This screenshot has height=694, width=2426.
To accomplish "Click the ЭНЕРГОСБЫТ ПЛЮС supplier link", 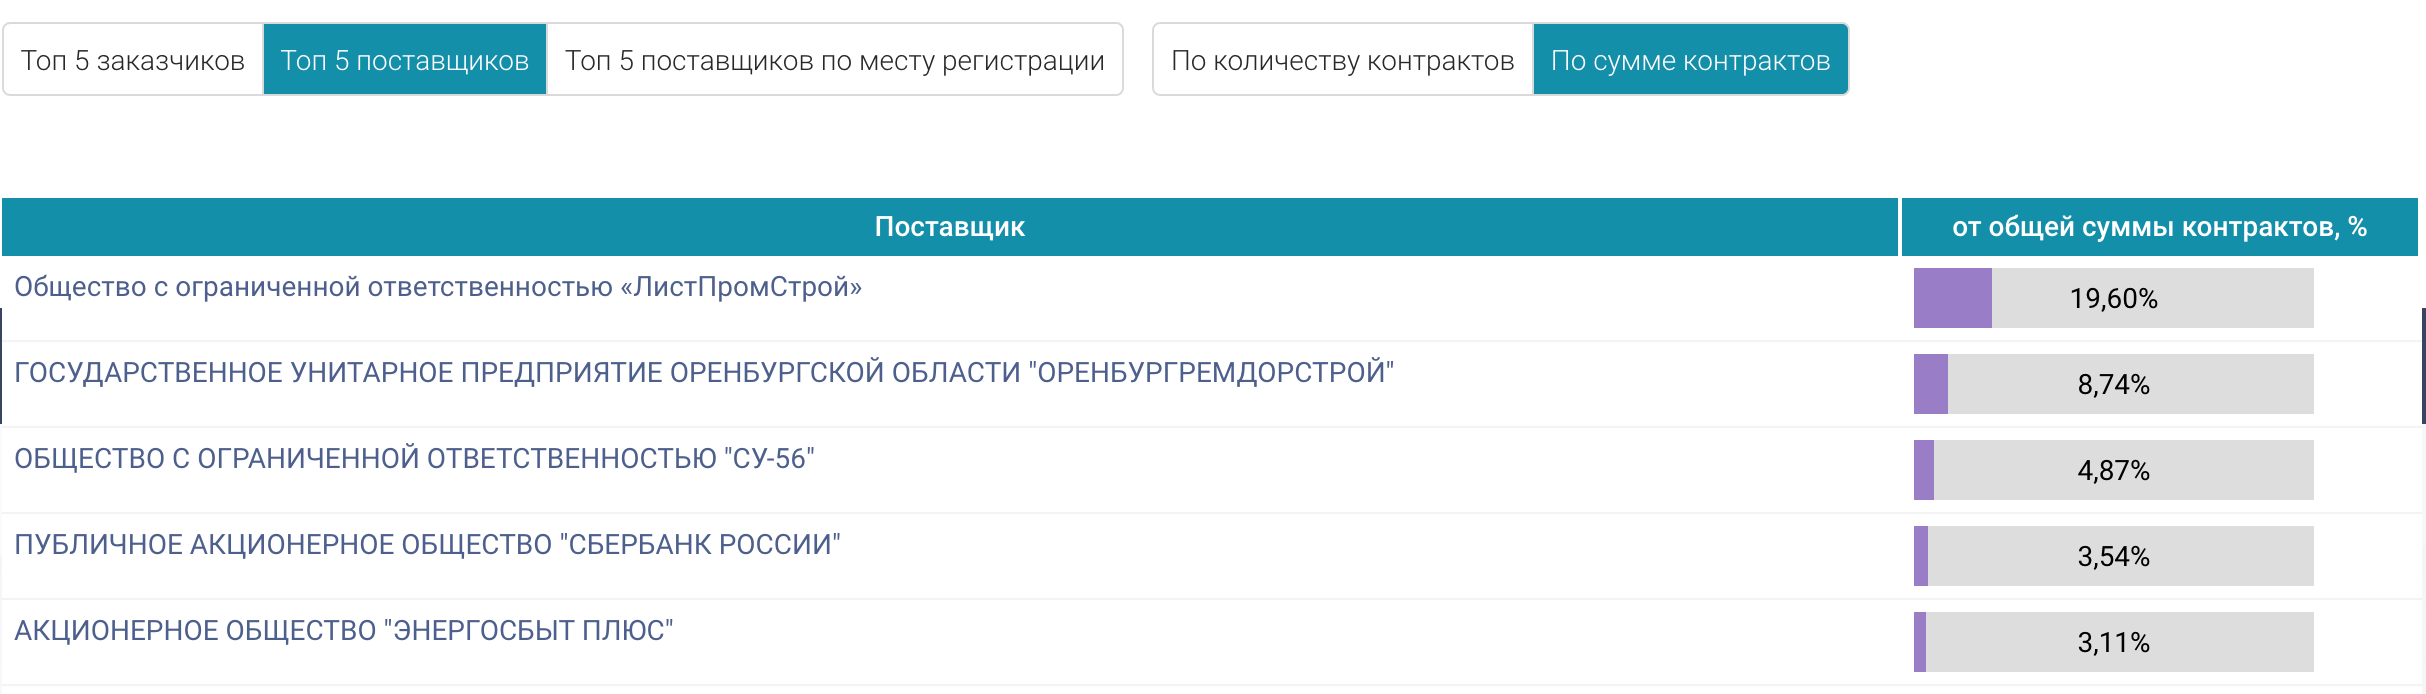I will [343, 631].
